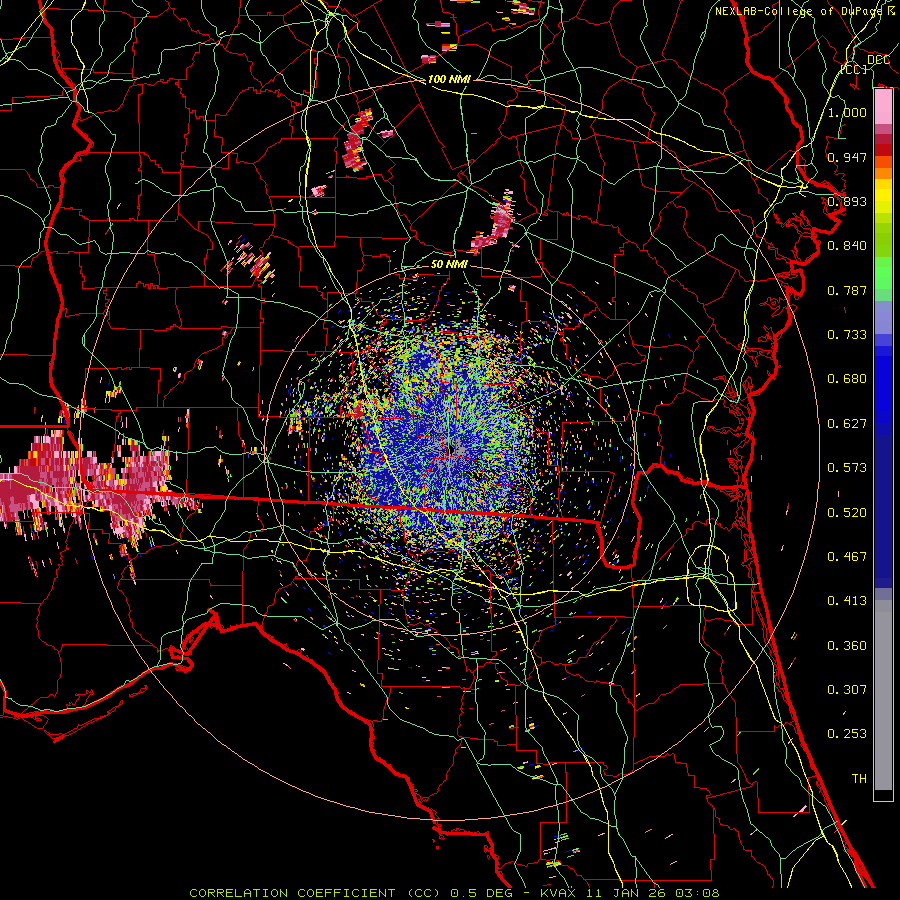This screenshot has width=900, height=900.
Task: Click the DEC label above the color scale
Action: (x=878, y=60)
